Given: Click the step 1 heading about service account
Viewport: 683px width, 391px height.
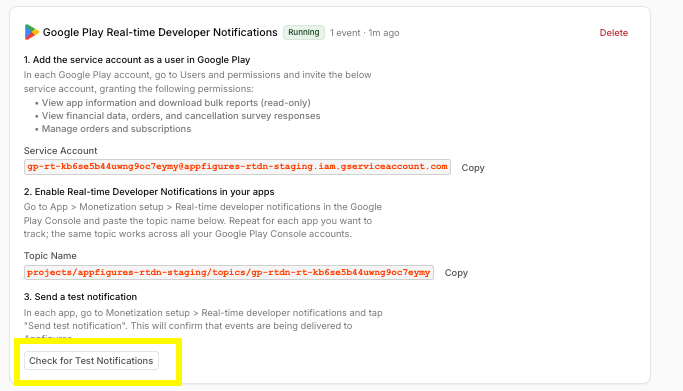Looking at the screenshot, I should point(137,60).
